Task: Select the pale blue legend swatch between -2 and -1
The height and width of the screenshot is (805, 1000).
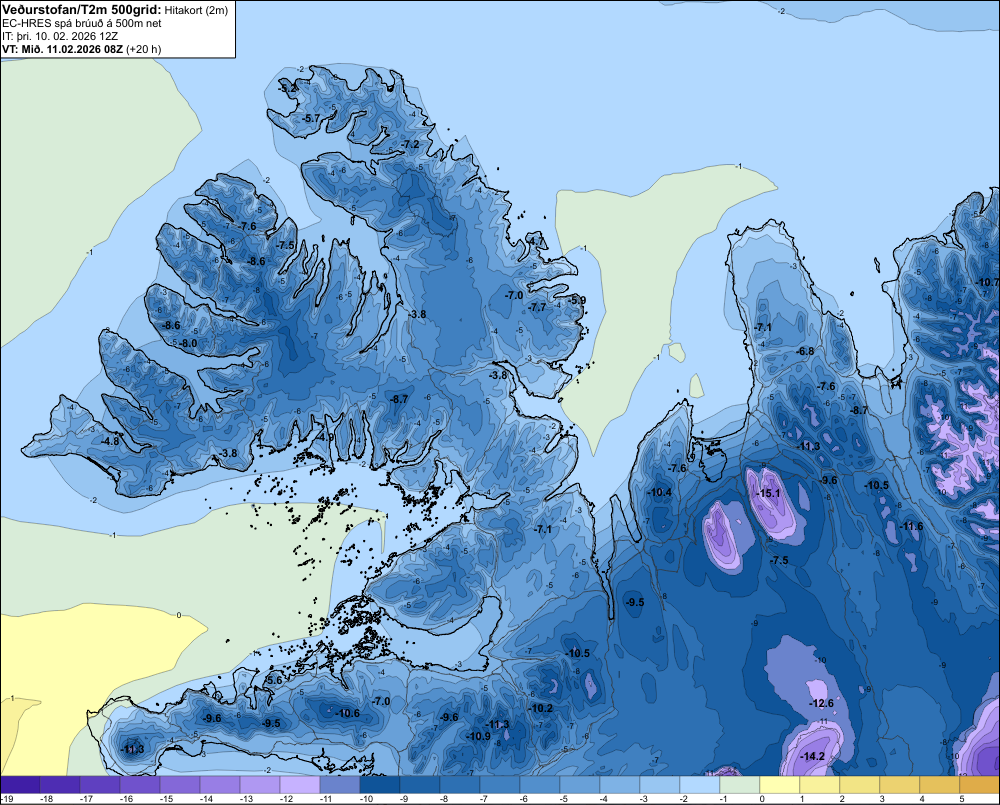Action: (x=700, y=785)
